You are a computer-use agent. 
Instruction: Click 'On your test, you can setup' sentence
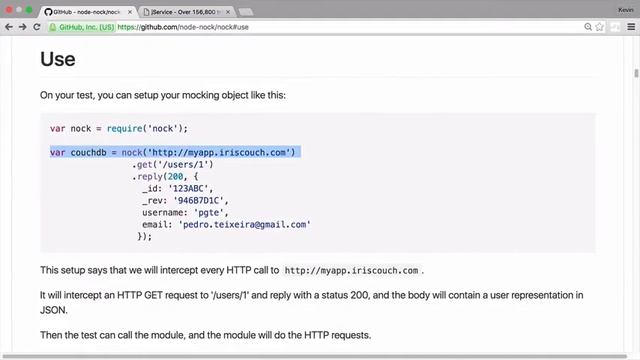(x=163, y=95)
